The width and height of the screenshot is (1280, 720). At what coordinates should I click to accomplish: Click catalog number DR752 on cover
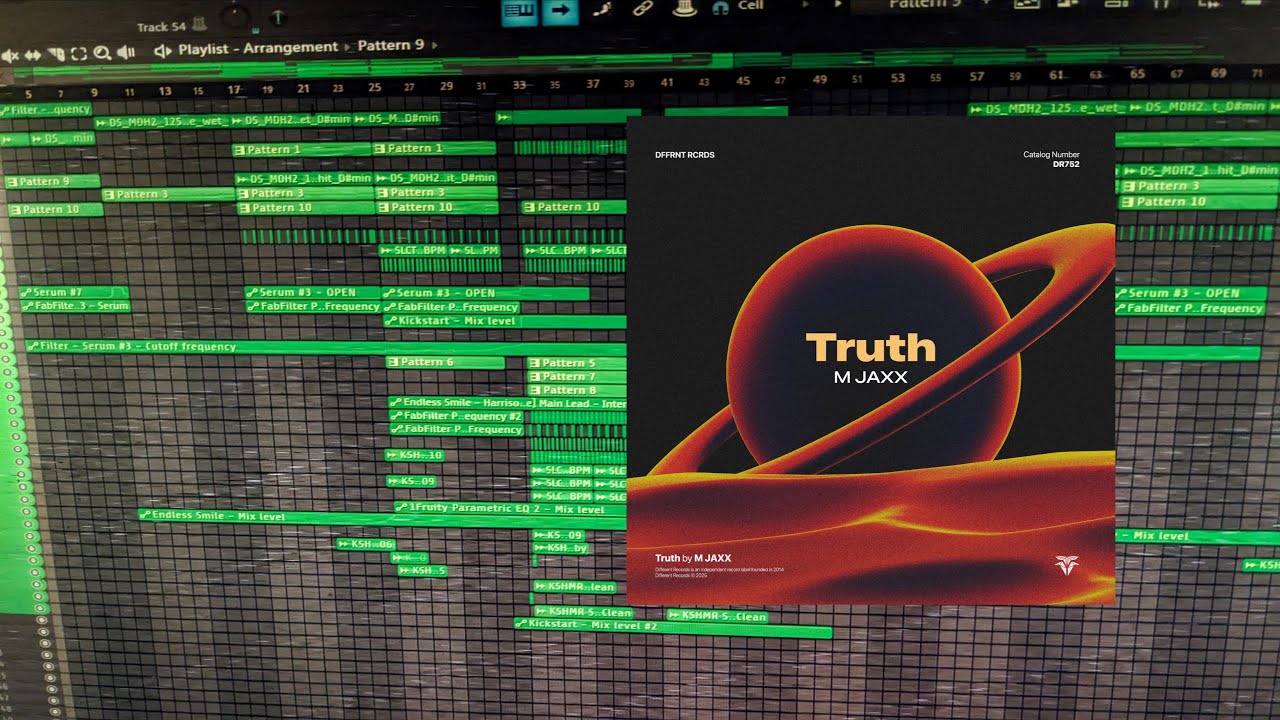(x=1066, y=164)
